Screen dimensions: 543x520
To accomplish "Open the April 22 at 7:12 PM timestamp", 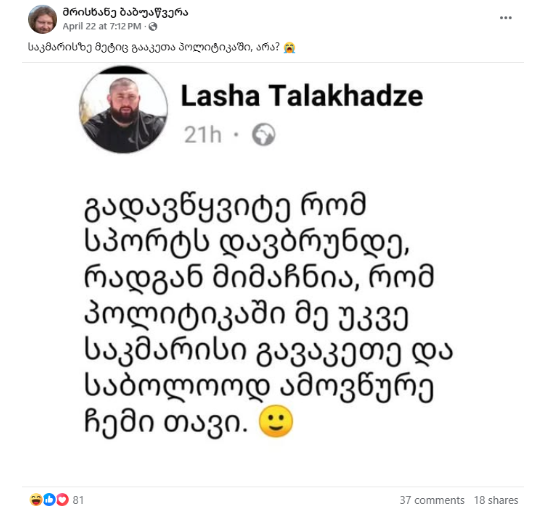I will click(x=102, y=26).
